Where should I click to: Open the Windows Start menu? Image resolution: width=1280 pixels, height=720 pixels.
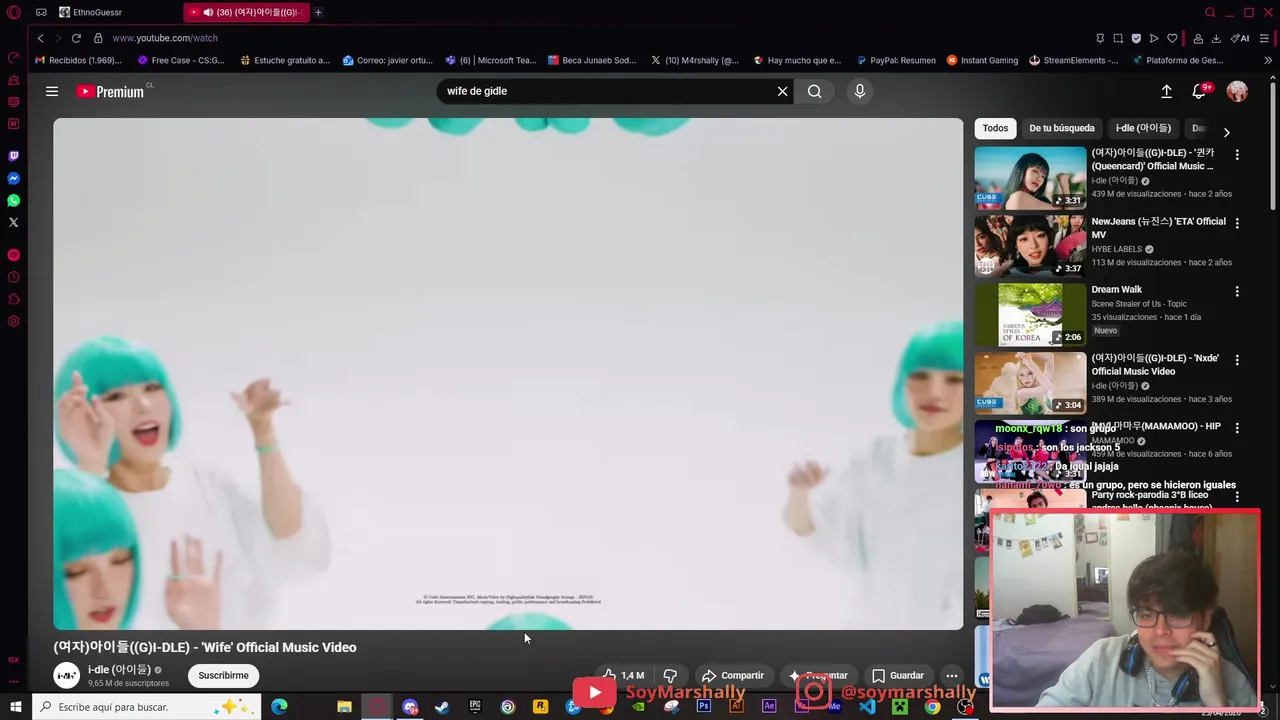[15, 707]
